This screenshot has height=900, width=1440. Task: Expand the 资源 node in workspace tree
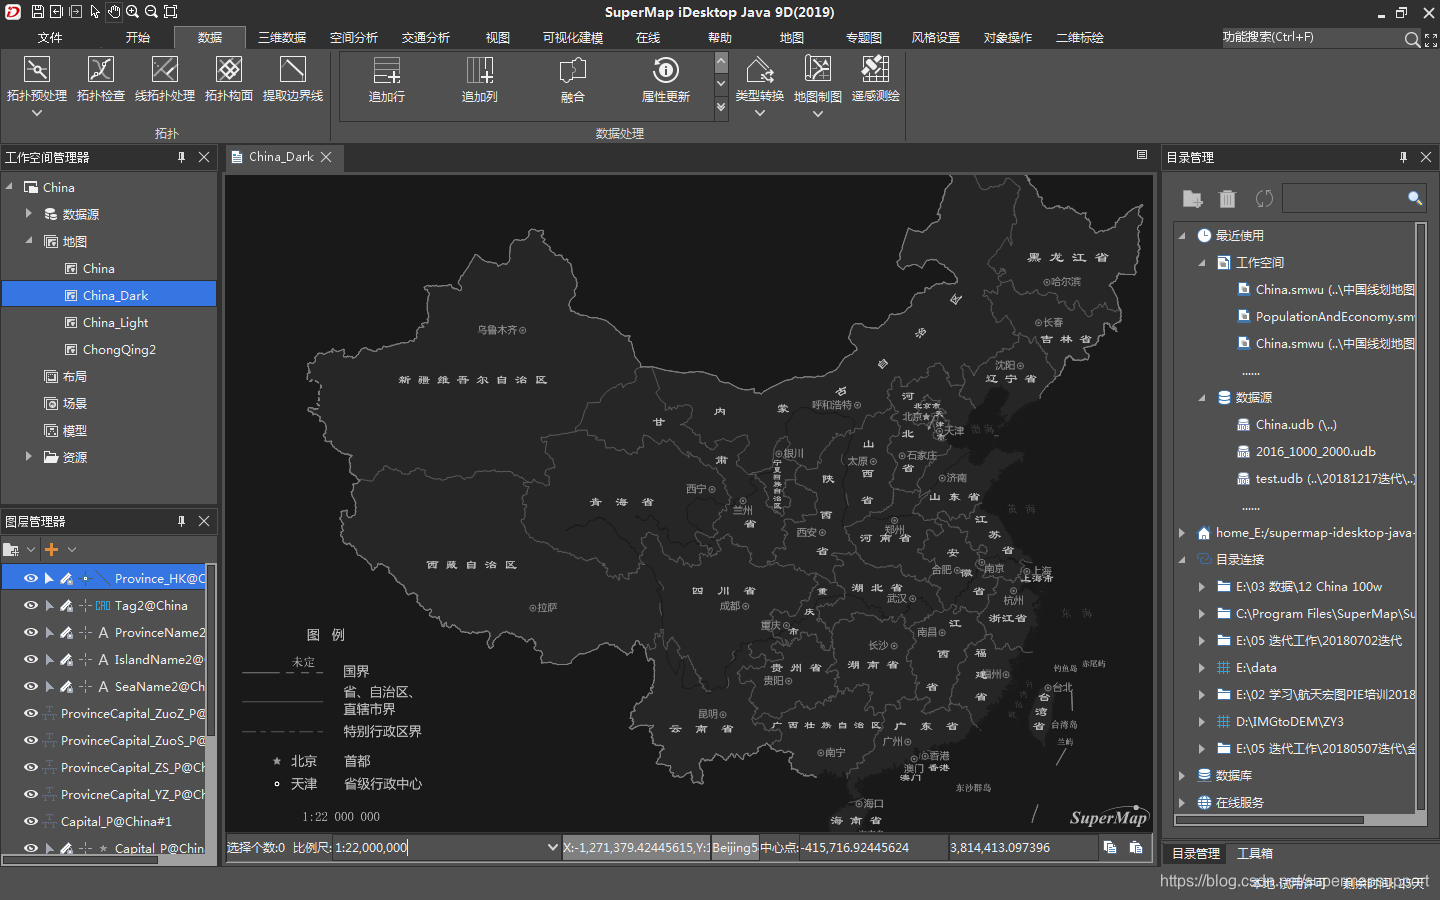point(28,456)
